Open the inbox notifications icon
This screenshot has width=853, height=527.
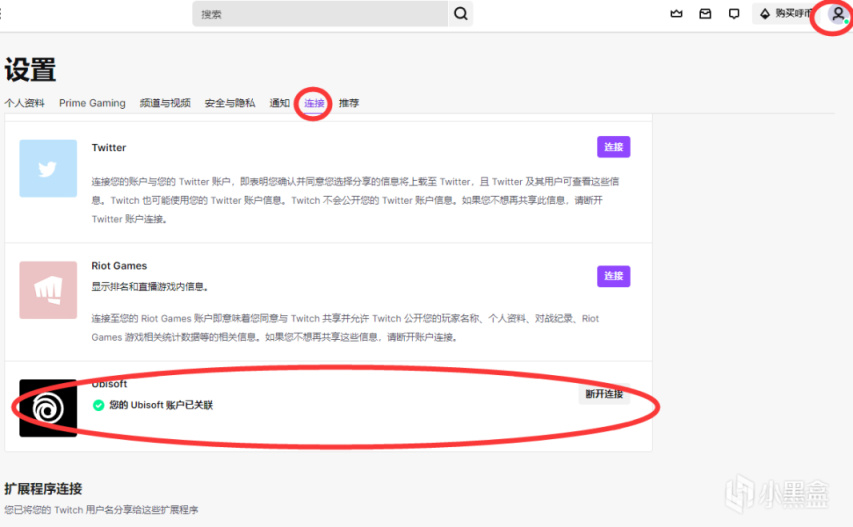click(705, 14)
